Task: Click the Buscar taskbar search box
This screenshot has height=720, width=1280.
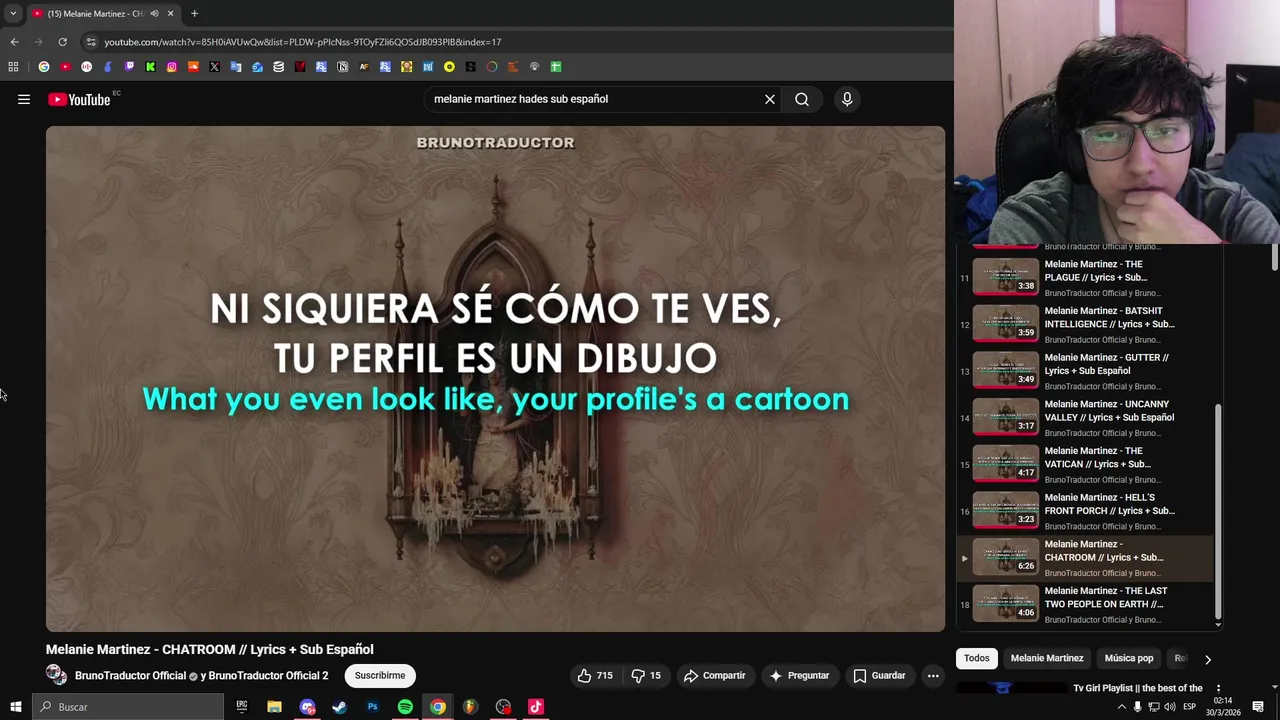Action: point(128,707)
